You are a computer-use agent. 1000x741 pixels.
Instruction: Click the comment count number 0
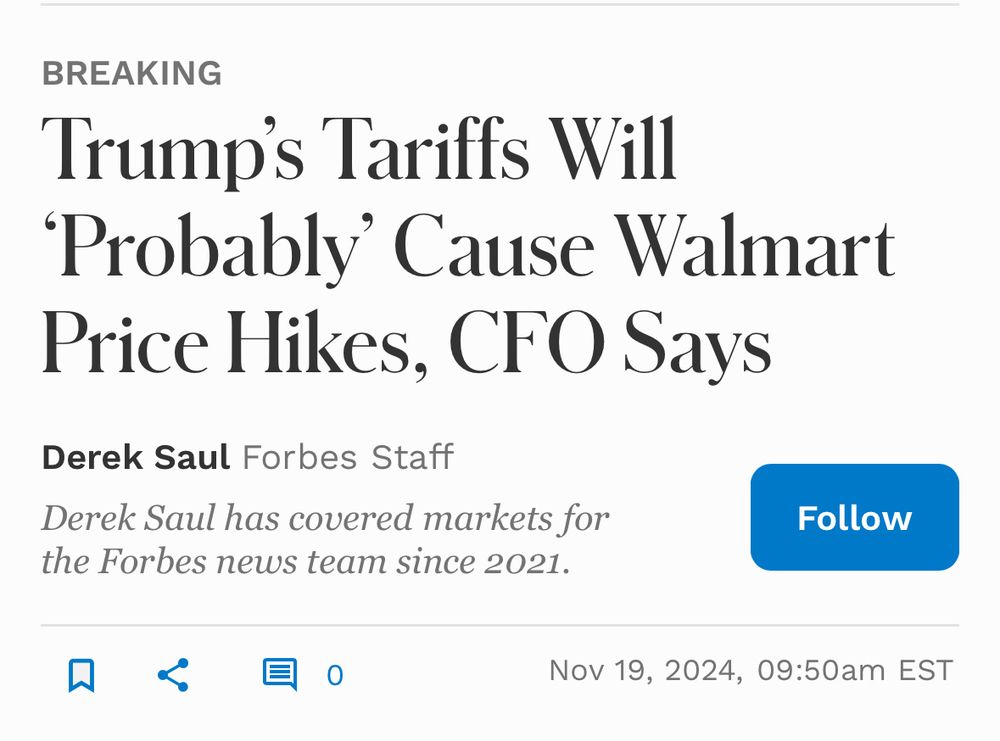coord(335,676)
